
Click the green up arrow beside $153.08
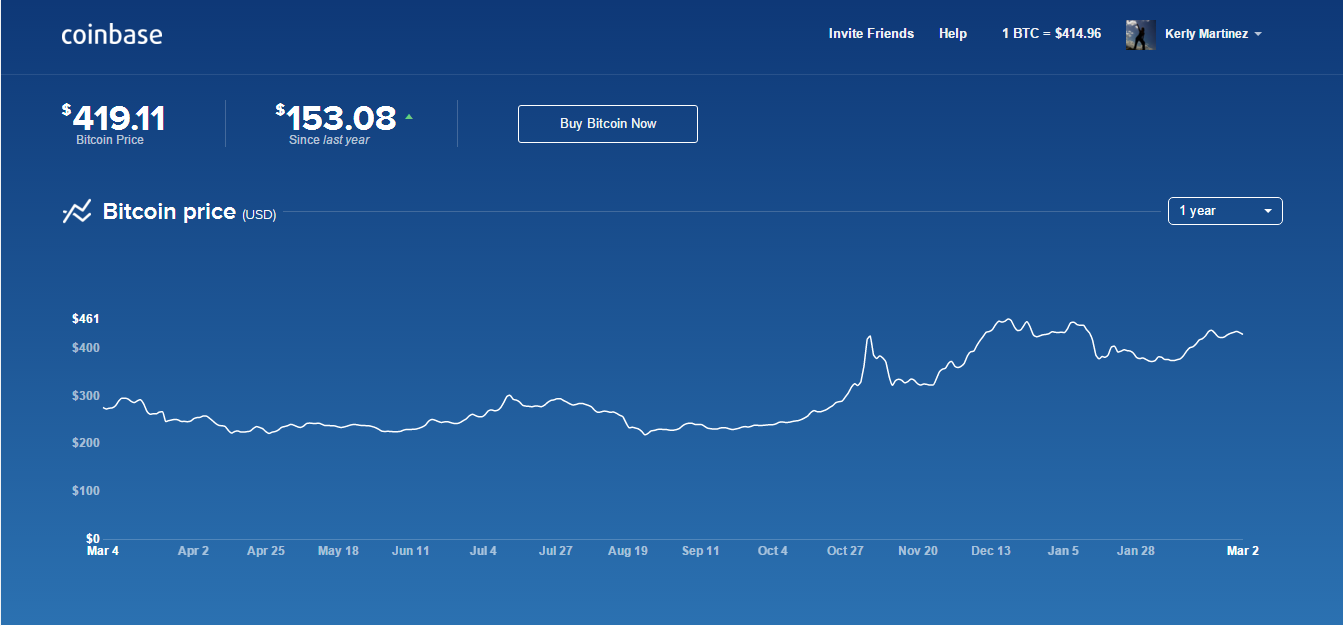[x=408, y=117]
